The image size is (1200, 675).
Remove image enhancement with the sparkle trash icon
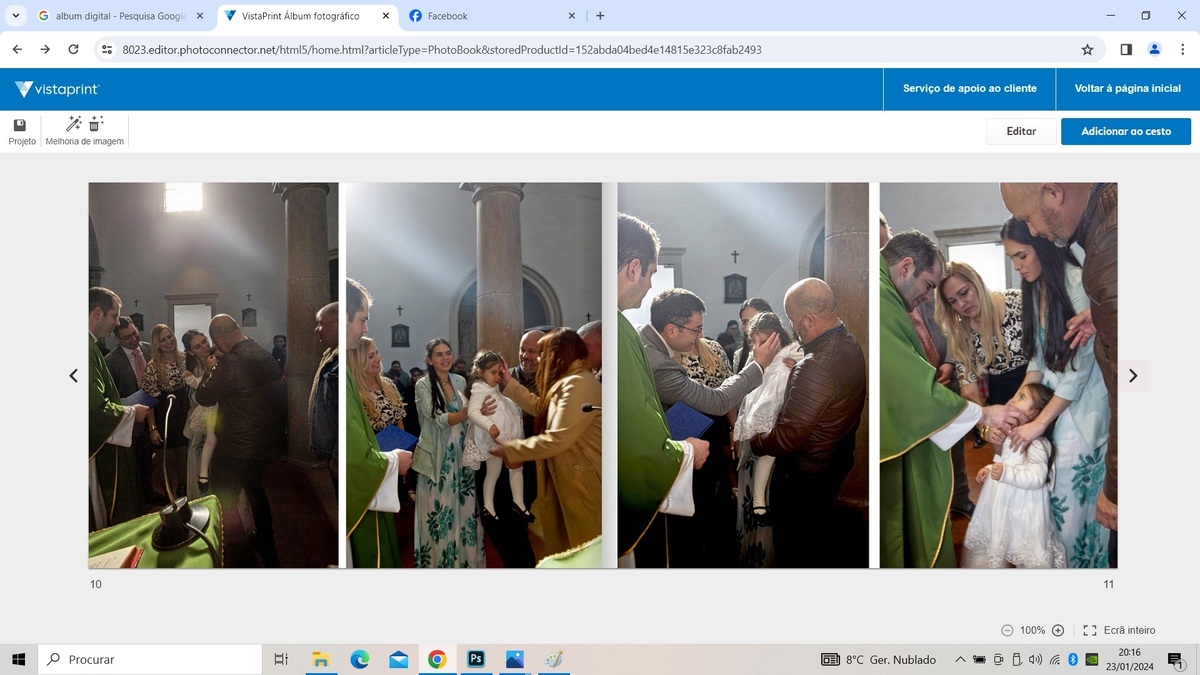96,124
